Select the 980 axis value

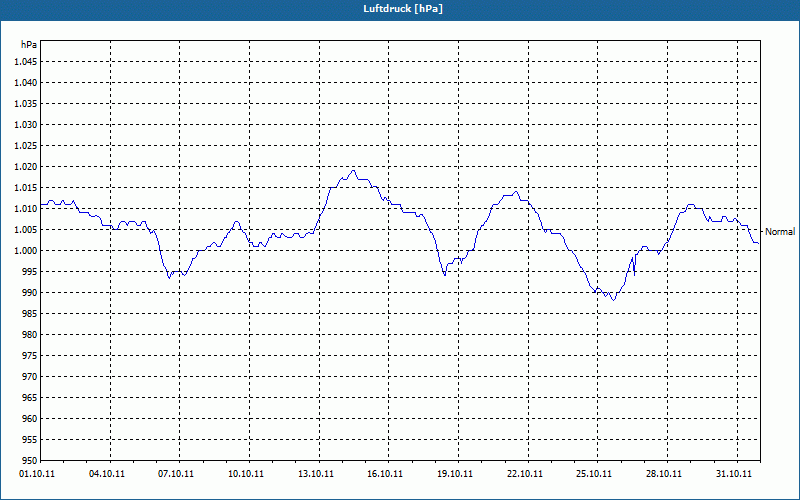pyautogui.click(x=30, y=335)
